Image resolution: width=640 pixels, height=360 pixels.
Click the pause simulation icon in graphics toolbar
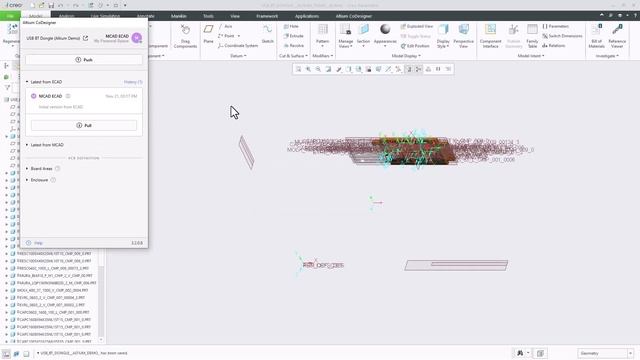coord(438,69)
